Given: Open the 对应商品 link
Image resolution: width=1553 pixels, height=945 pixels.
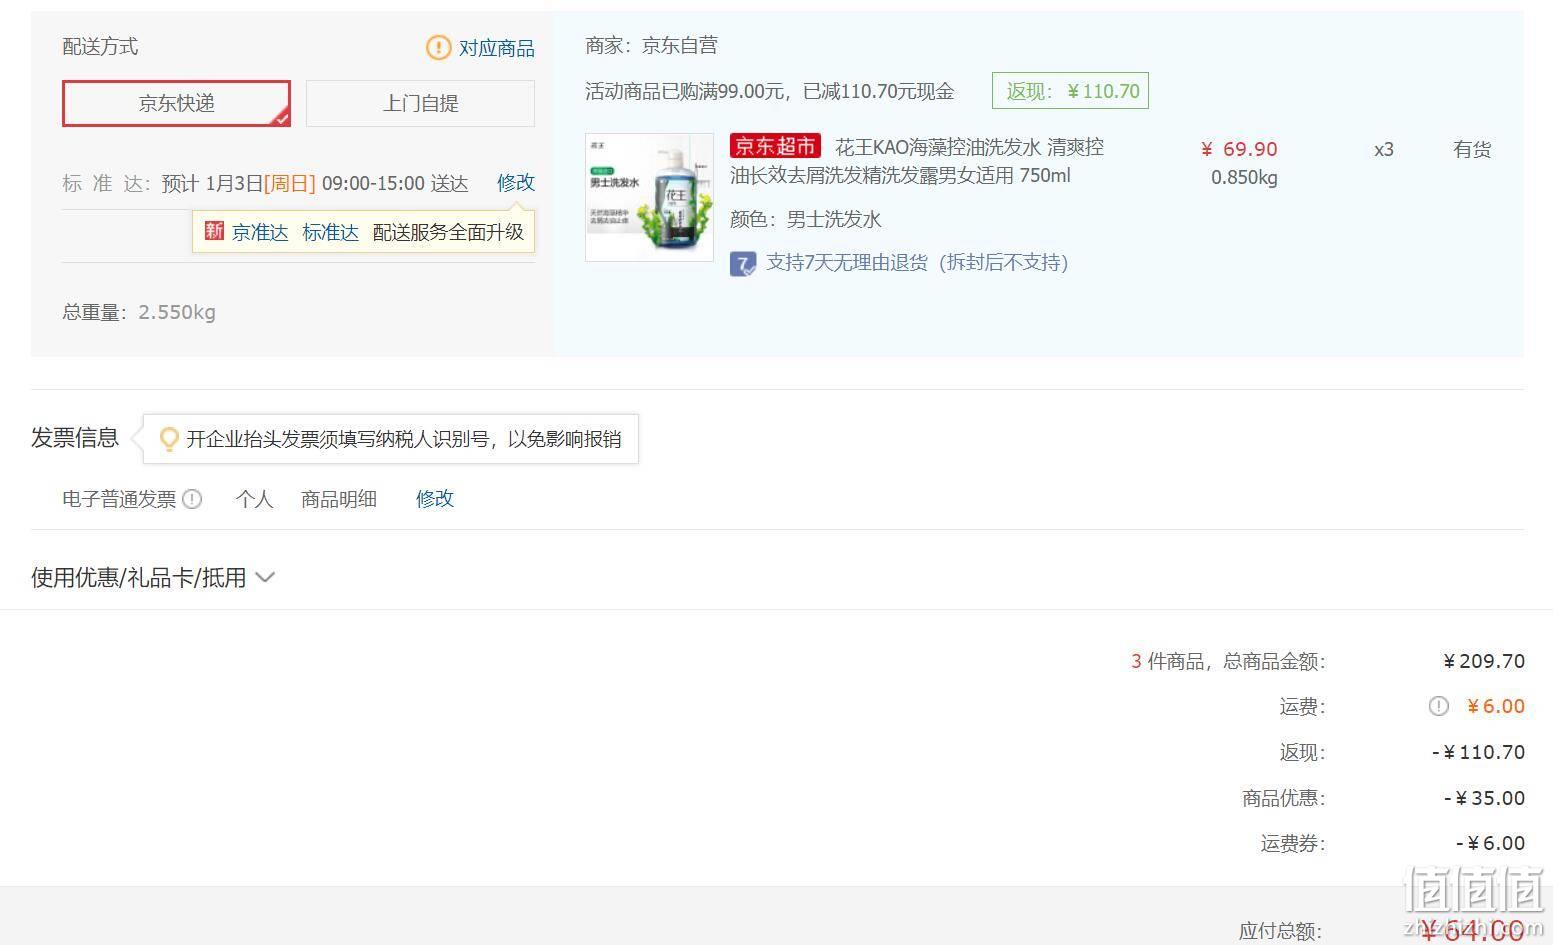Looking at the screenshot, I should (496, 48).
